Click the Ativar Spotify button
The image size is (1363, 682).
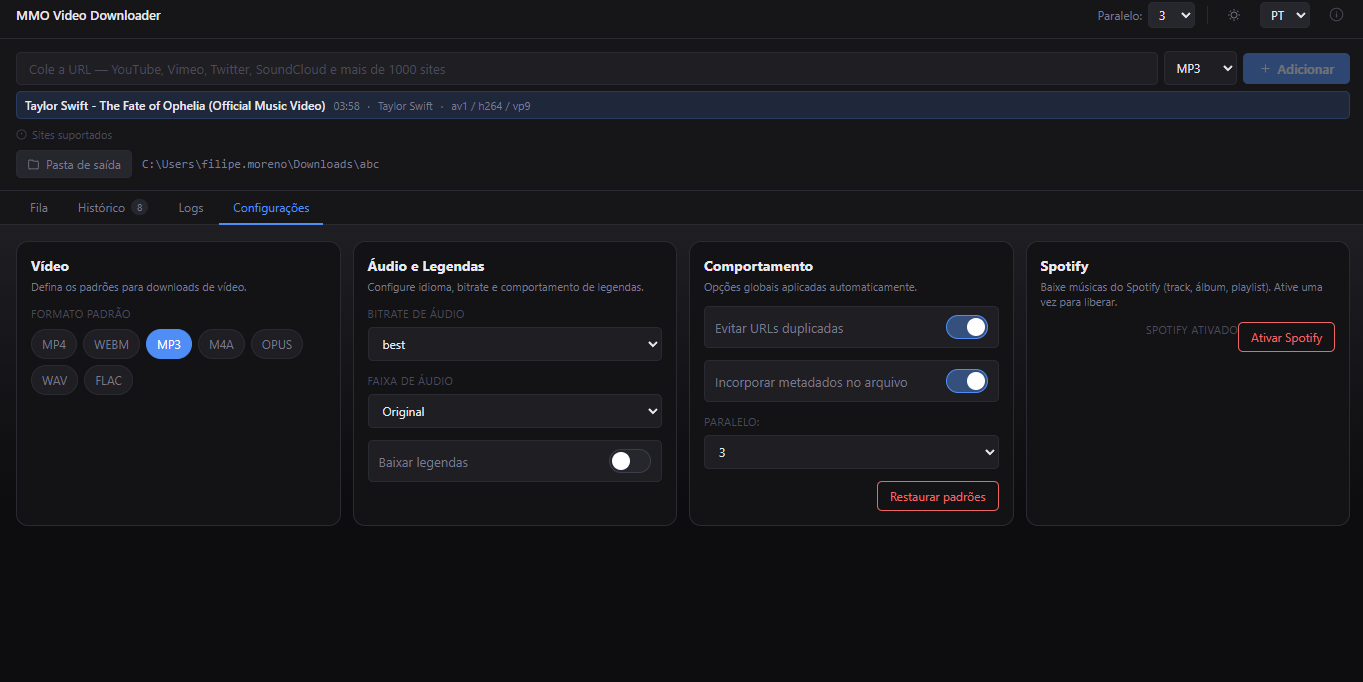pyautogui.click(x=1286, y=337)
